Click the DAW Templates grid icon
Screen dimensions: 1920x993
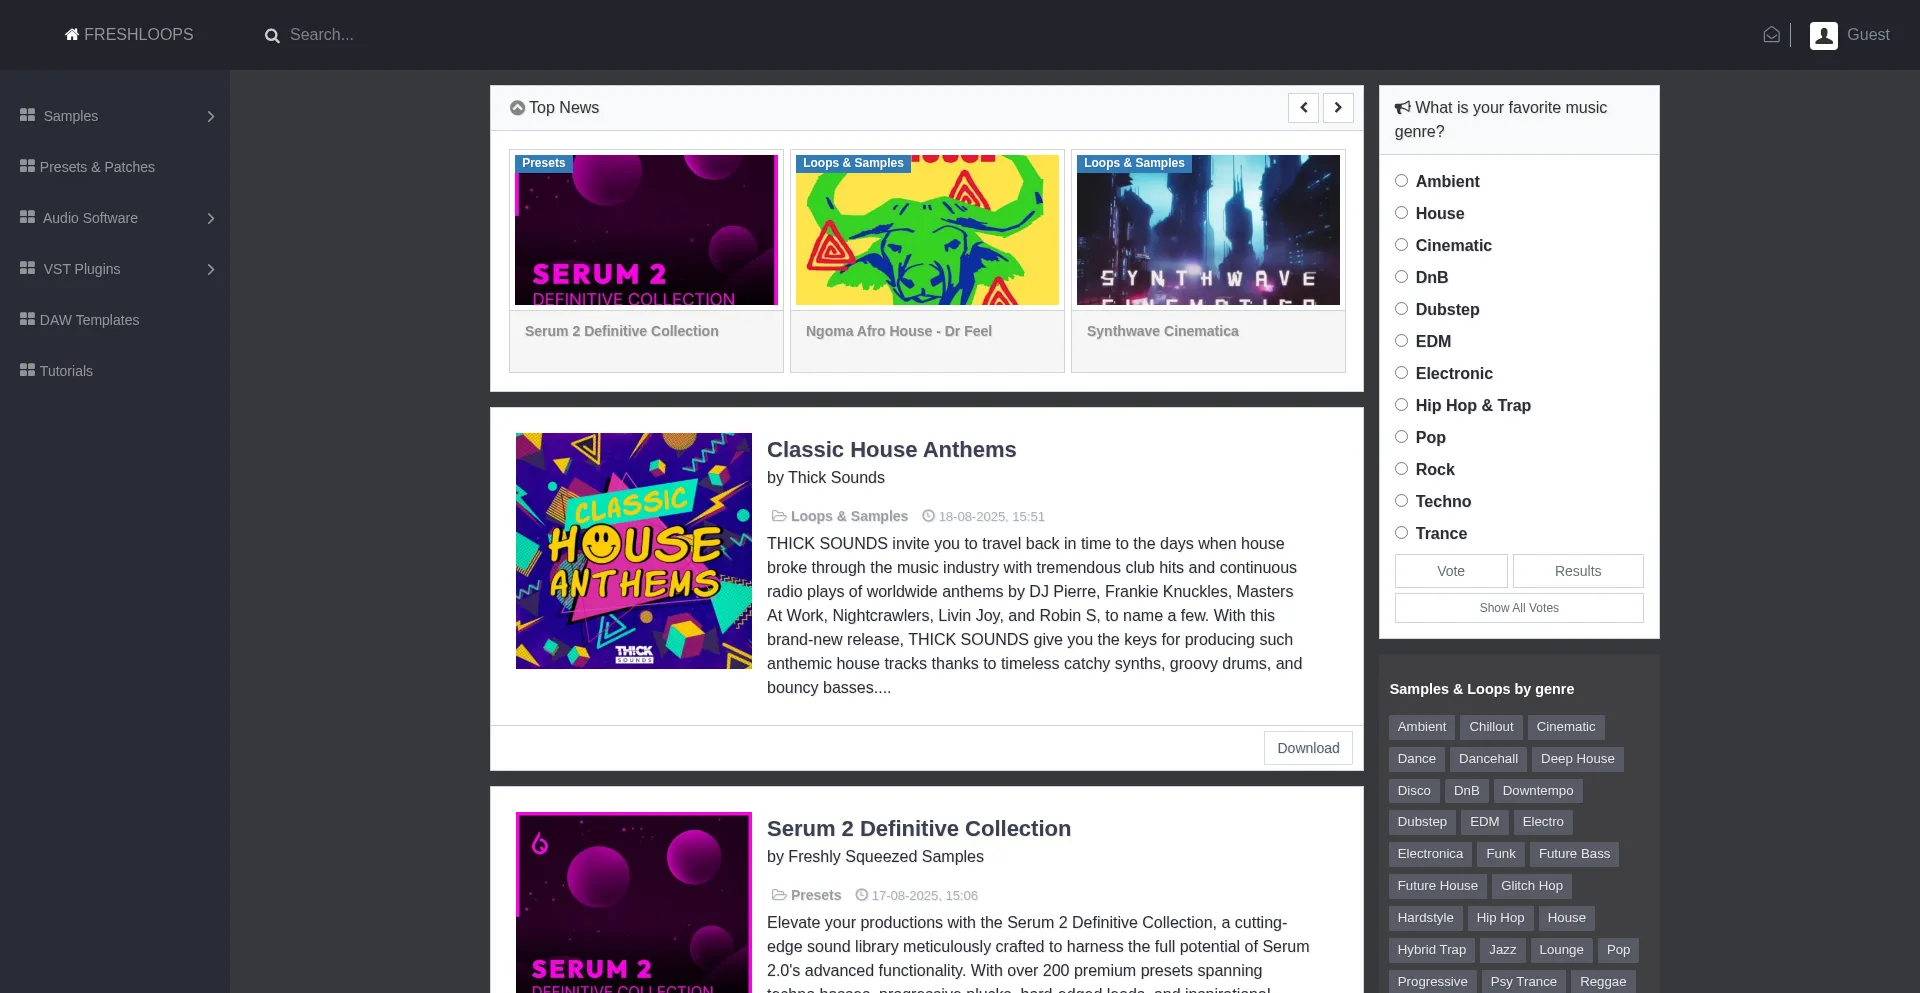click(27, 319)
